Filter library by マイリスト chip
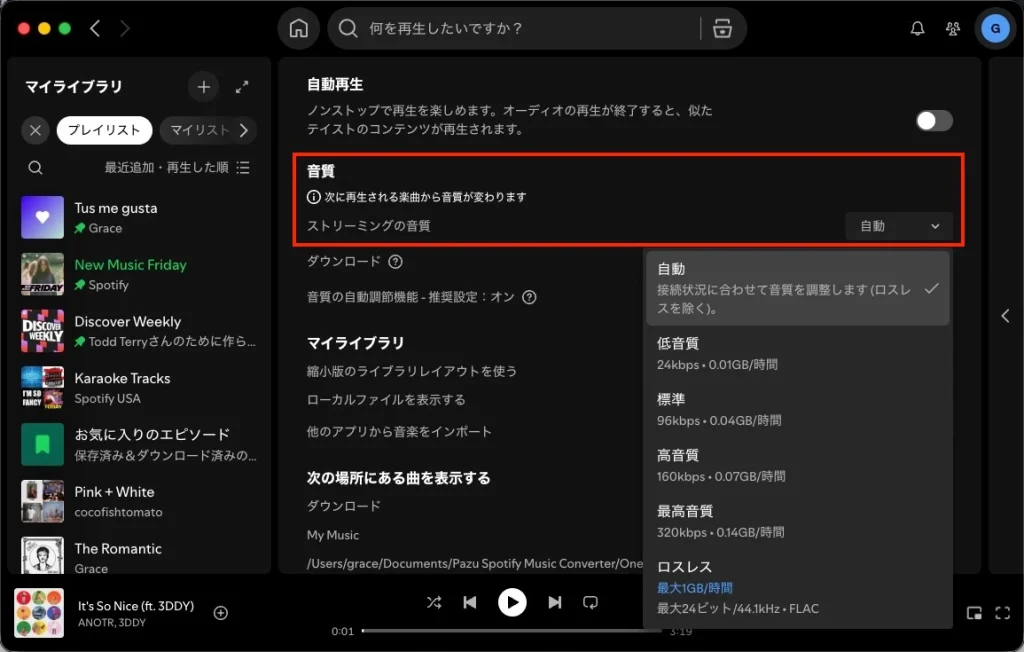The image size is (1024, 652). pyautogui.click(x=200, y=130)
